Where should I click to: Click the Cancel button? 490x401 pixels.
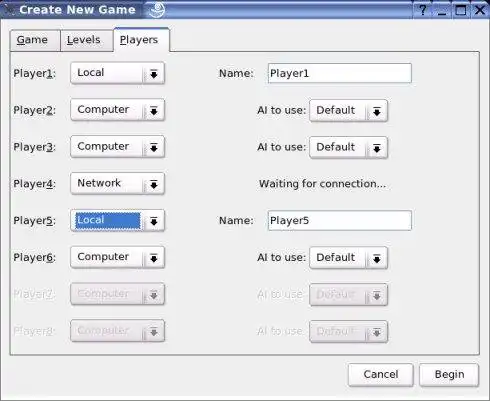click(381, 375)
